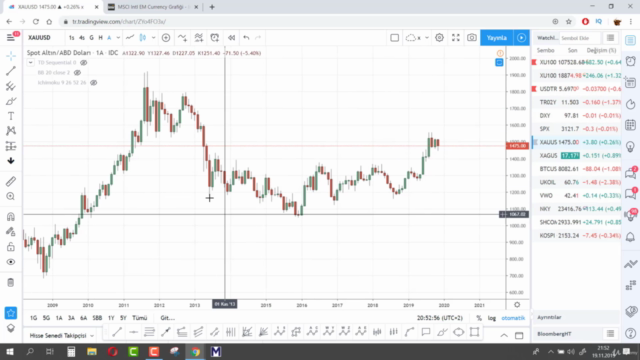Viewport: 640px width, 360px height.
Task: Click the Yayınla publish button
Action: click(497, 38)
